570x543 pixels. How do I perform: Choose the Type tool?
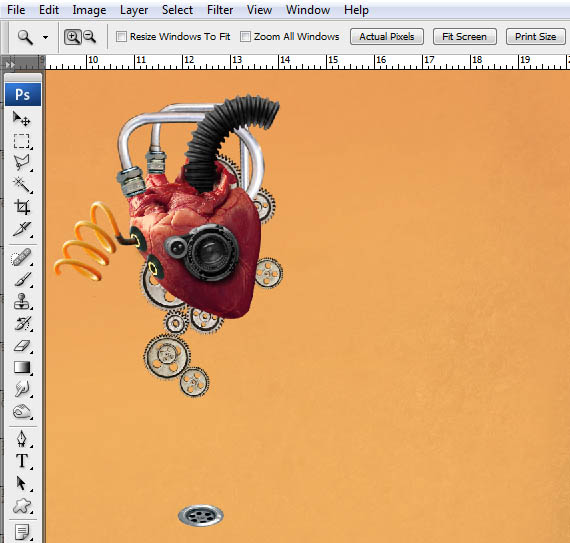(x=22, y=461)
